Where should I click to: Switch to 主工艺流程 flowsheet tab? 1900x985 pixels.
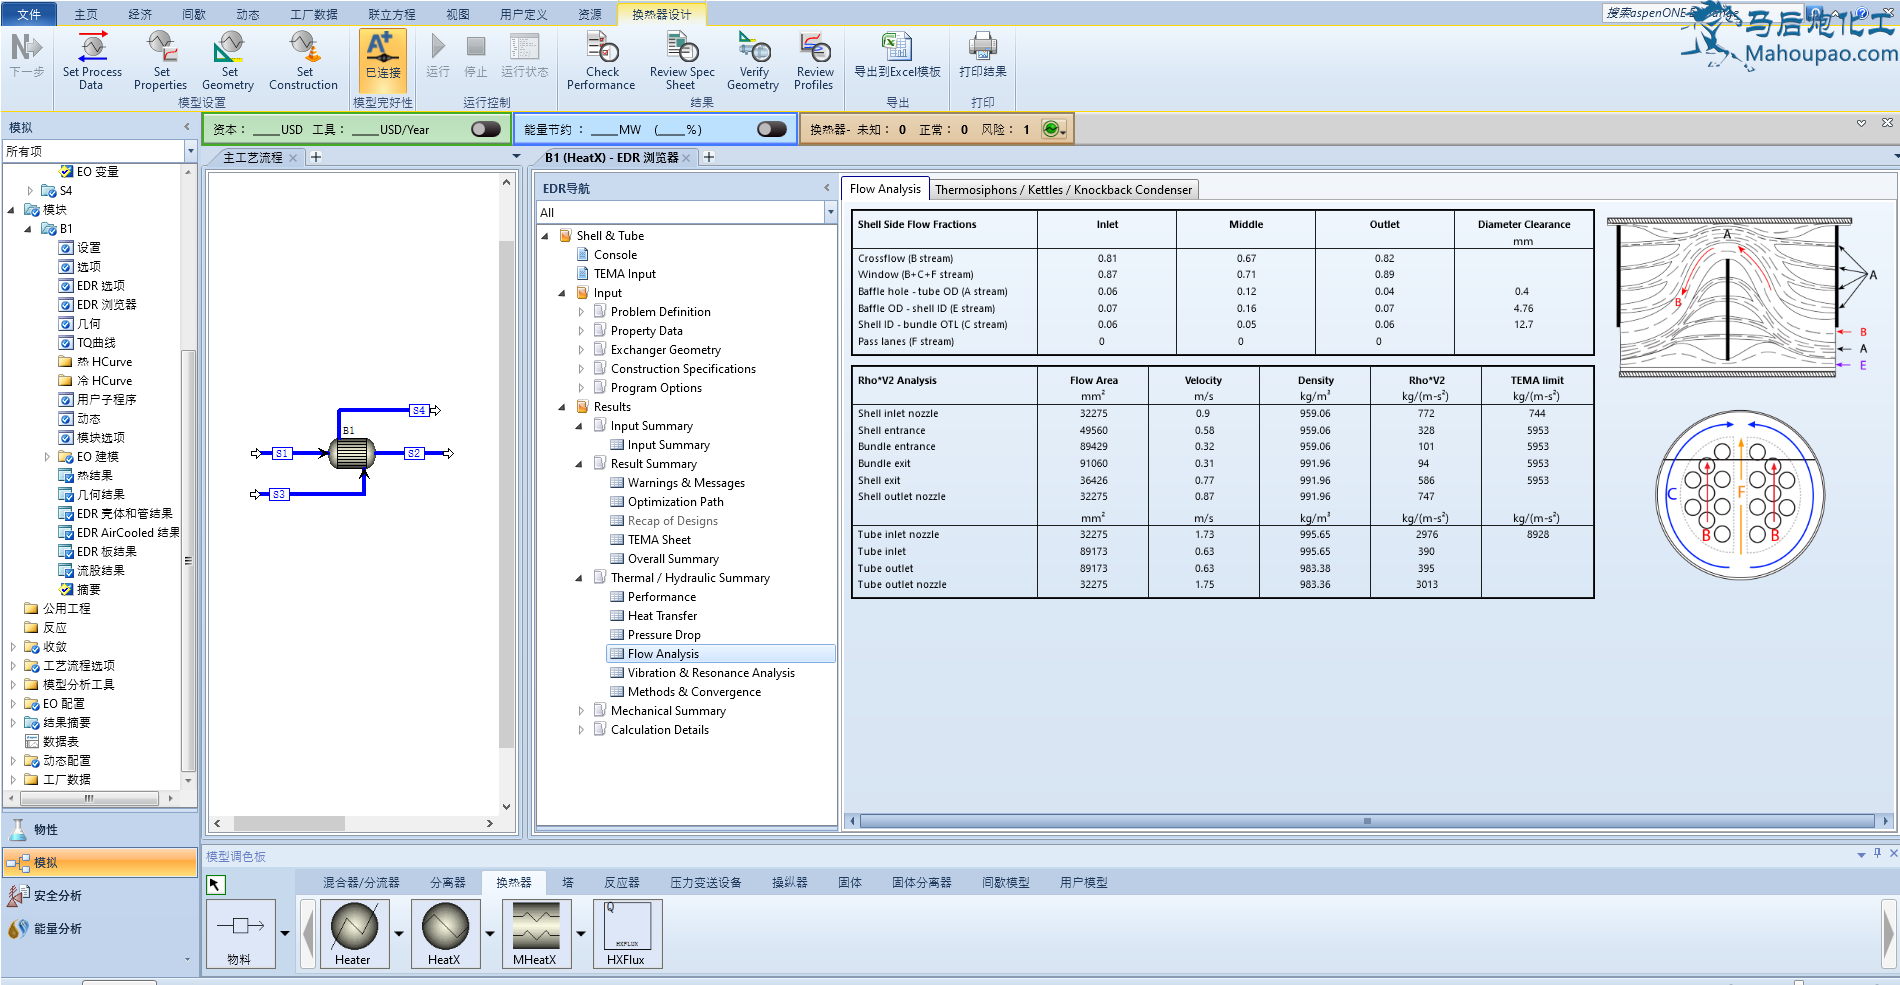(252, 158)
